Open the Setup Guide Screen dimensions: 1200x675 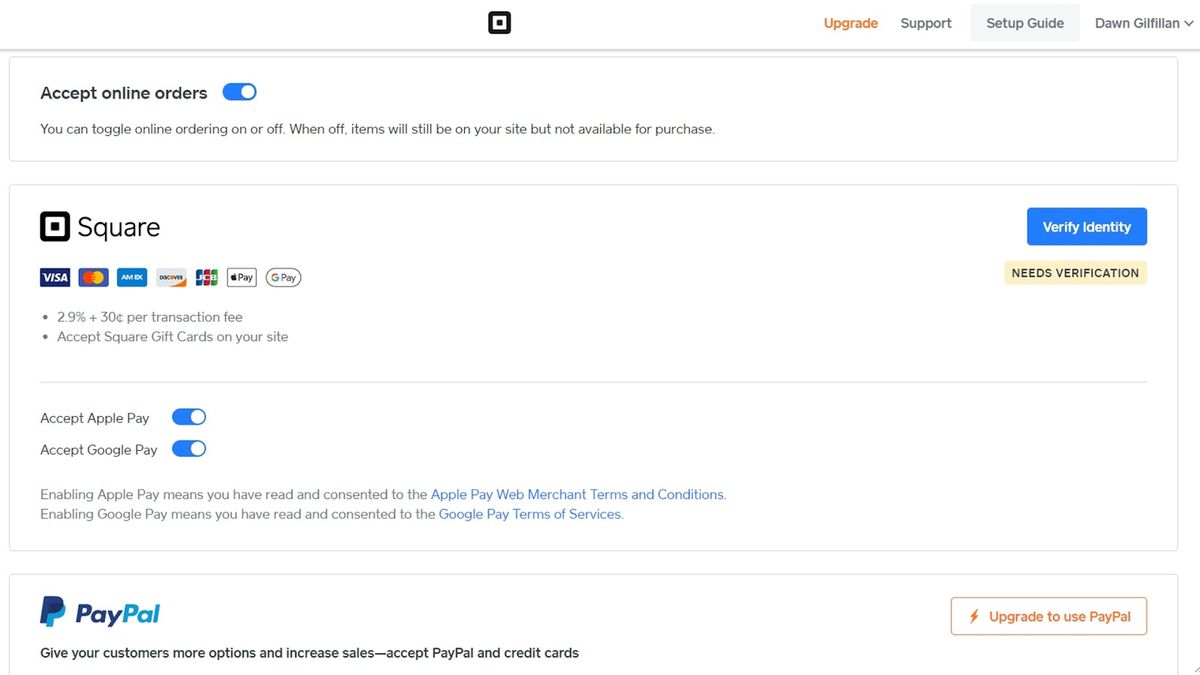(1025, 22)
